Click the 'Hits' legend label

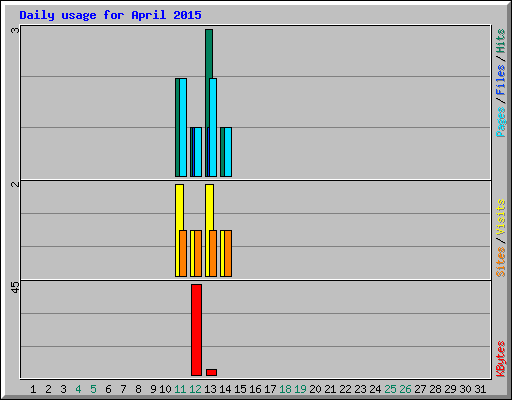tap(501, 41)
